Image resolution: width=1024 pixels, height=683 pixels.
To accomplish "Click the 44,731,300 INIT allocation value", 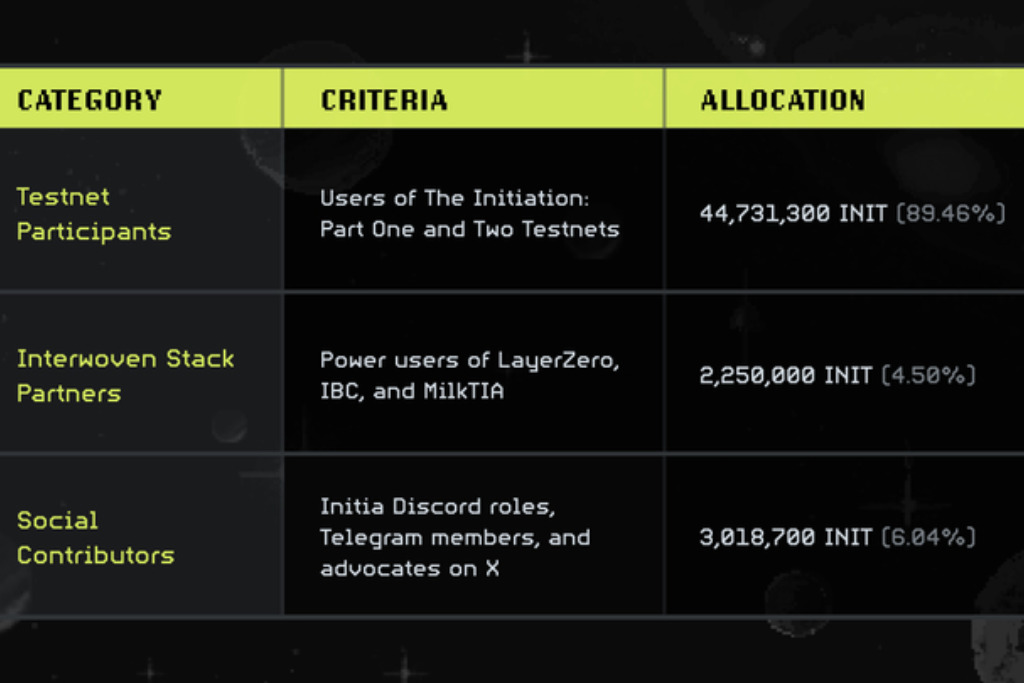I will click(793, 214).
